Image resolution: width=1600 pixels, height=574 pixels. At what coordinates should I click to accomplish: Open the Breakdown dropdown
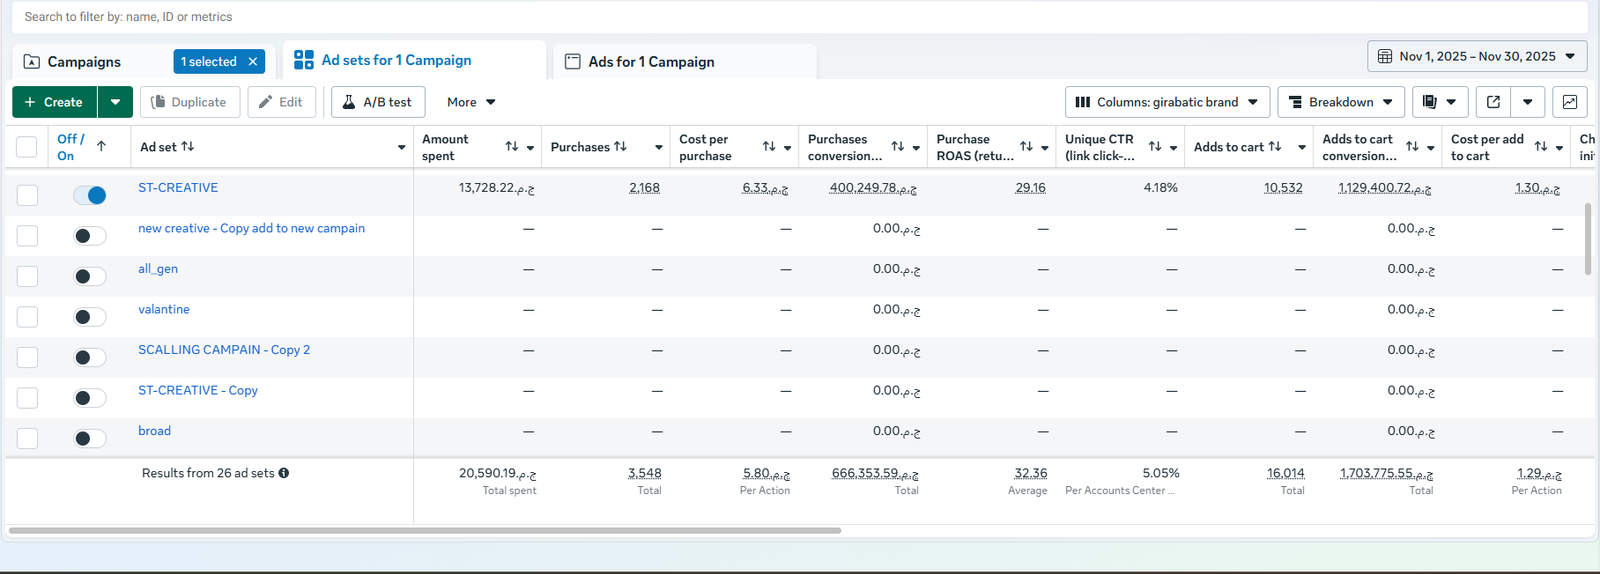1340,102
